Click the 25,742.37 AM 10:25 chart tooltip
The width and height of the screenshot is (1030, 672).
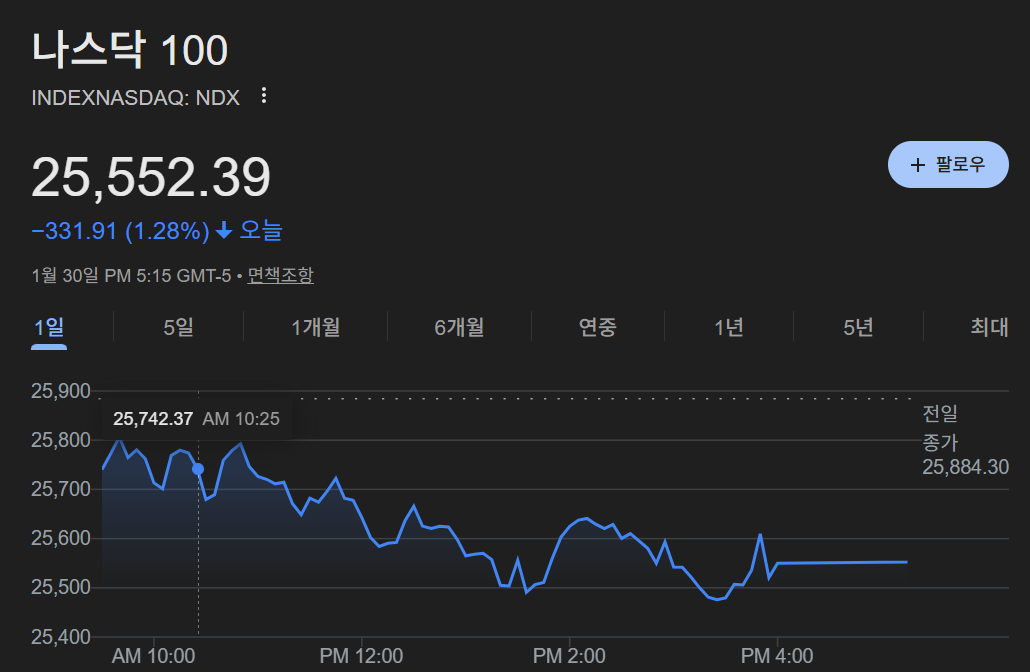(196, 418)
